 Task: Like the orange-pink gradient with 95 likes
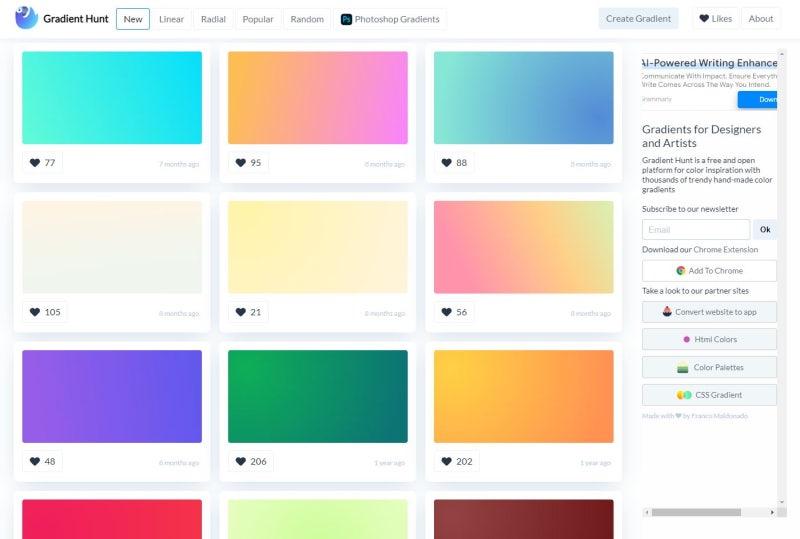tap(248, 163)
